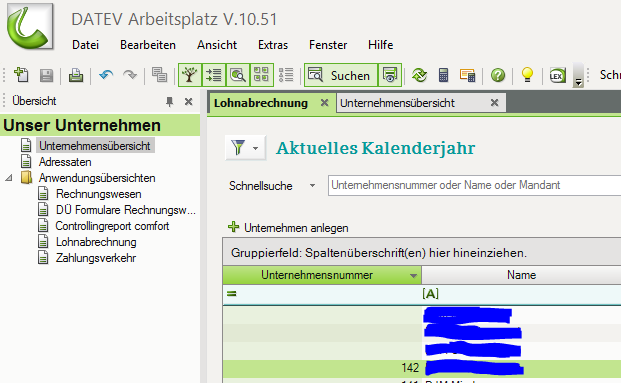Close the Unternehmensübersicht tab
The width and height of the screenshot is (621, 383).
(x=494, y=103)
